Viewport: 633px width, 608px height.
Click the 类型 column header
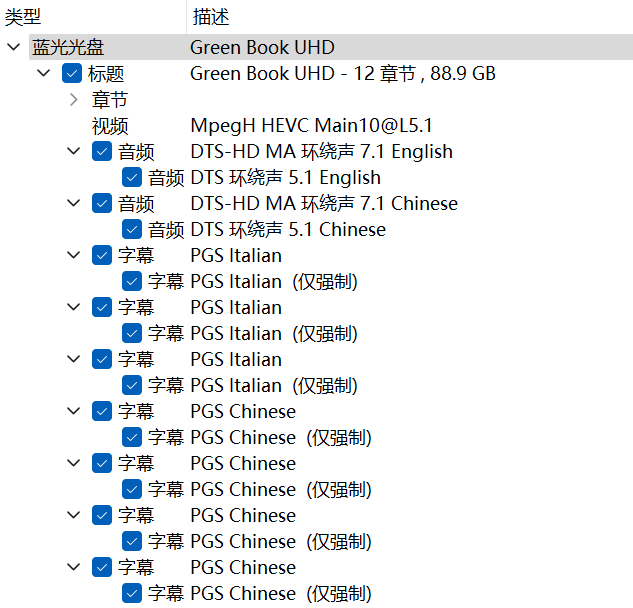point(93,17)
